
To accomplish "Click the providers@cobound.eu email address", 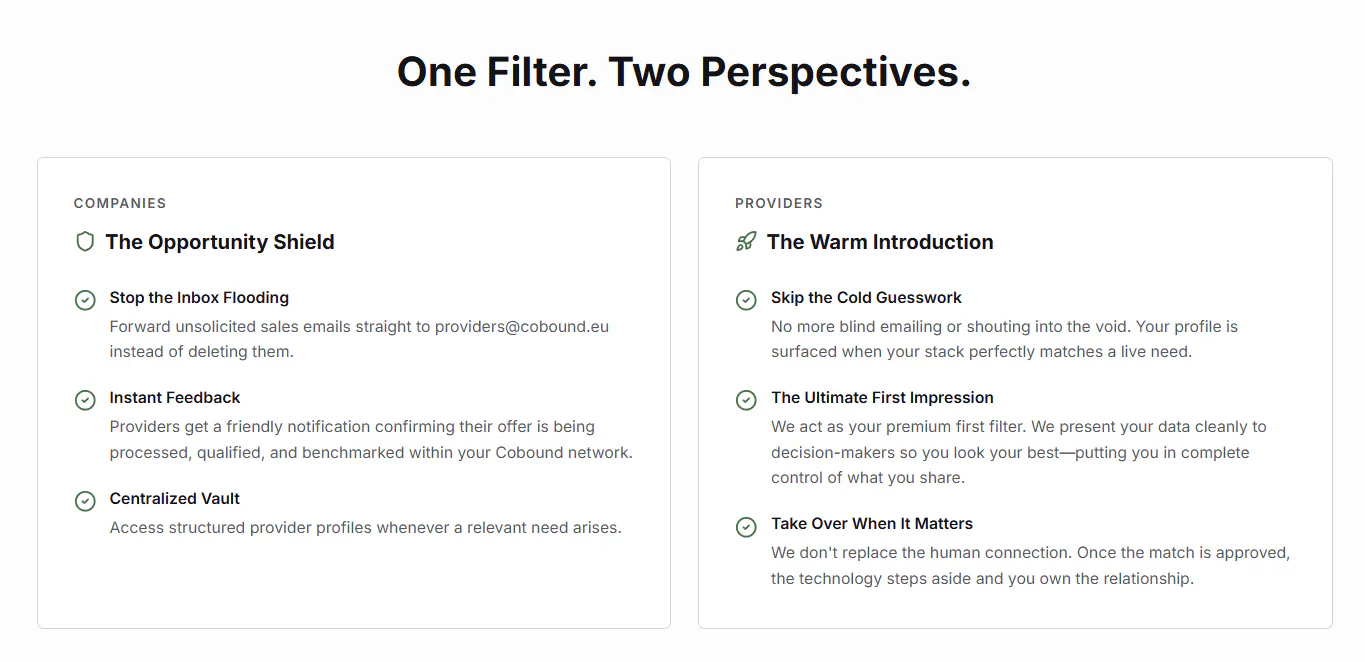I will (x=522, y=326).
